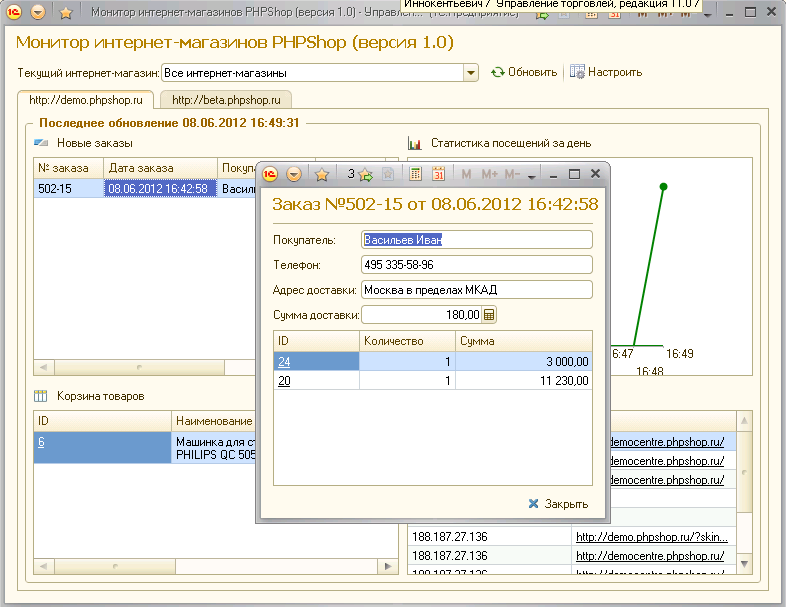This screenshot has width=786, height=607.
Task: Open order dialog orange menu dropdown button
Action: pyautogui.click(x=294, y=174)
